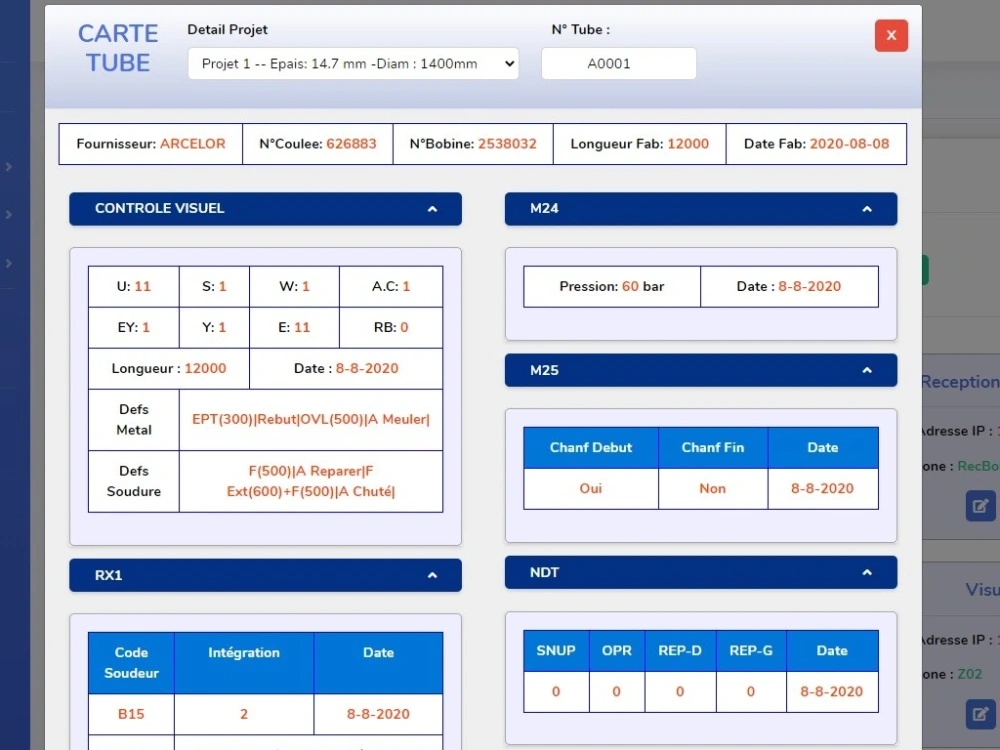This screenshot has width=1000, height=750.
Task: Click OPR column header
Action: (617, 651)
